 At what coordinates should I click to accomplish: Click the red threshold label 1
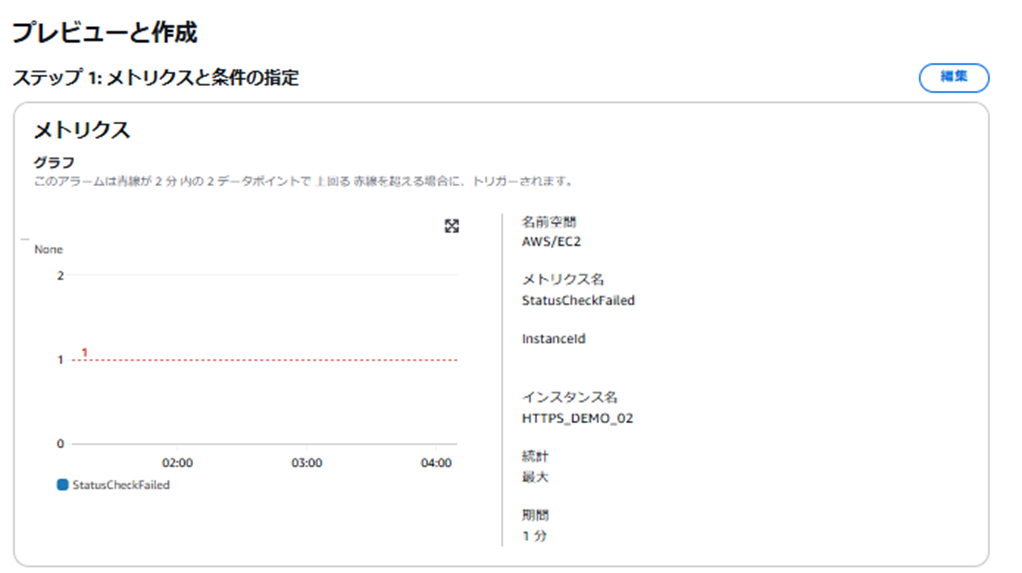[x=84, y=352]
